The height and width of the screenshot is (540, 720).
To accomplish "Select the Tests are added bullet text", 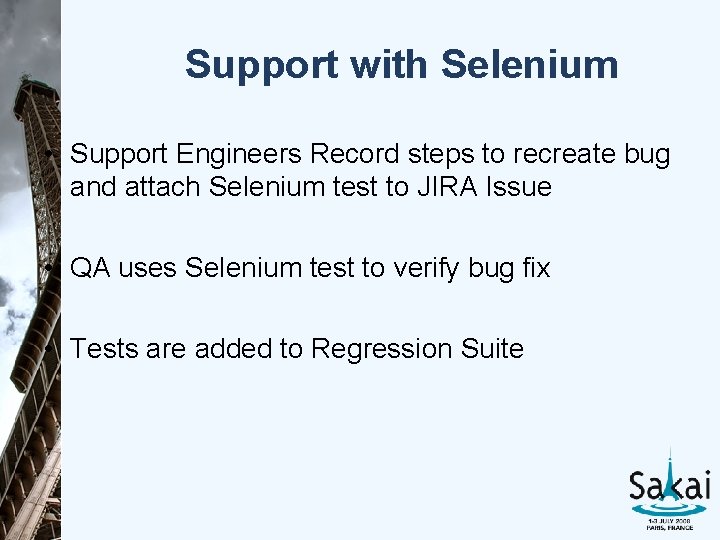I will click(x=297, y=349).
